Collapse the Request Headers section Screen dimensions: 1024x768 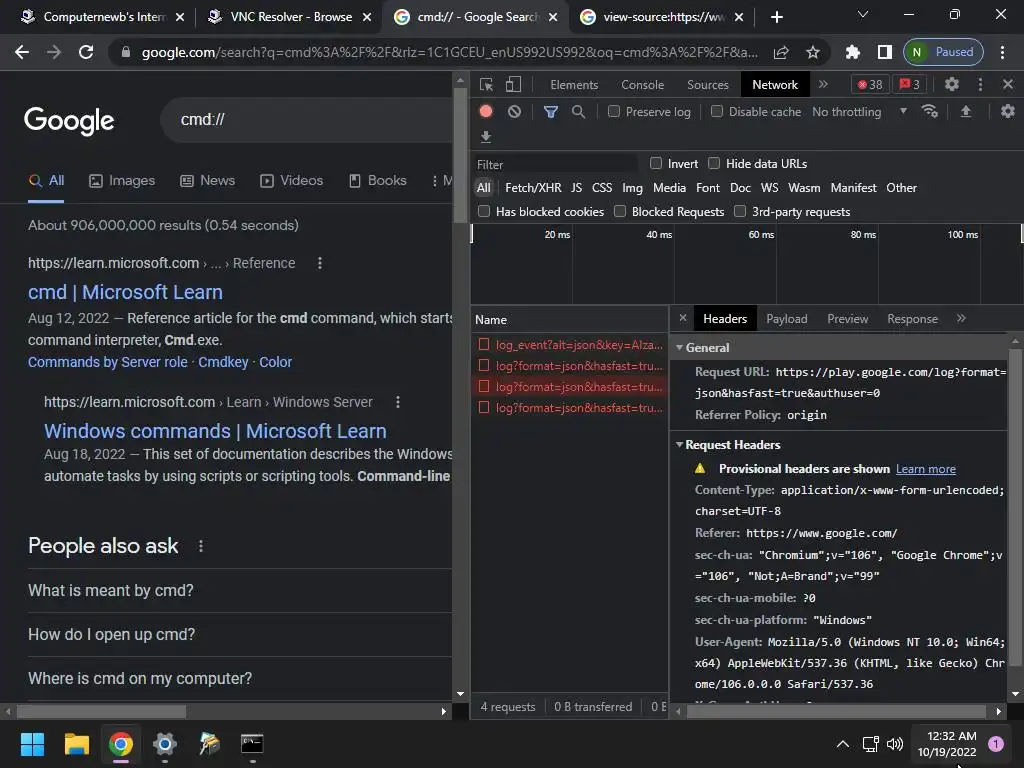679,445
